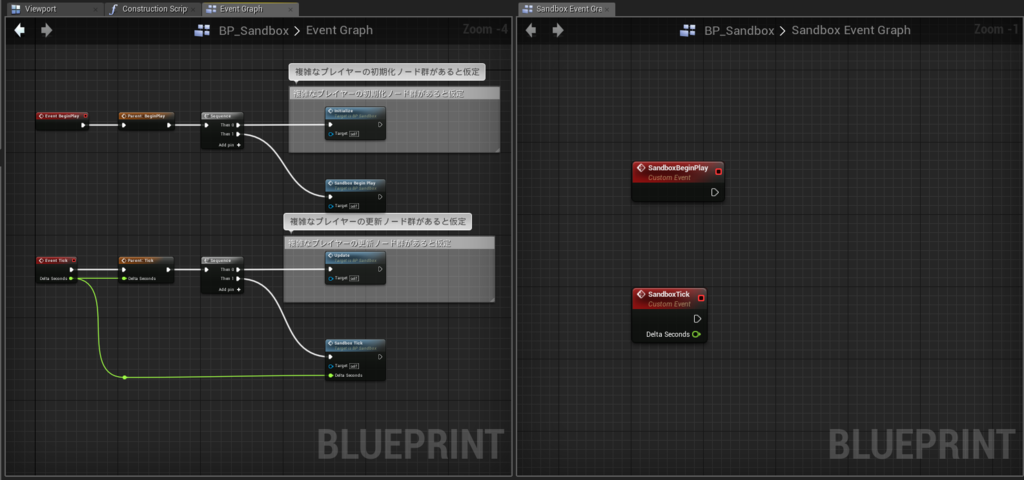Click the Event Graph breadcrumb label
Image resolution: width=1024 pixels, height=480 pixels.
(x=340, y=31)
